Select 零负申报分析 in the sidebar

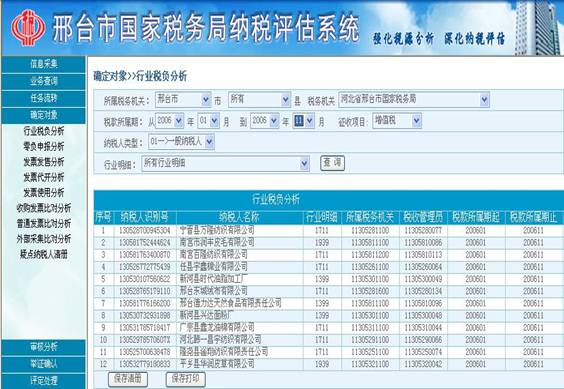click(44, 146)
